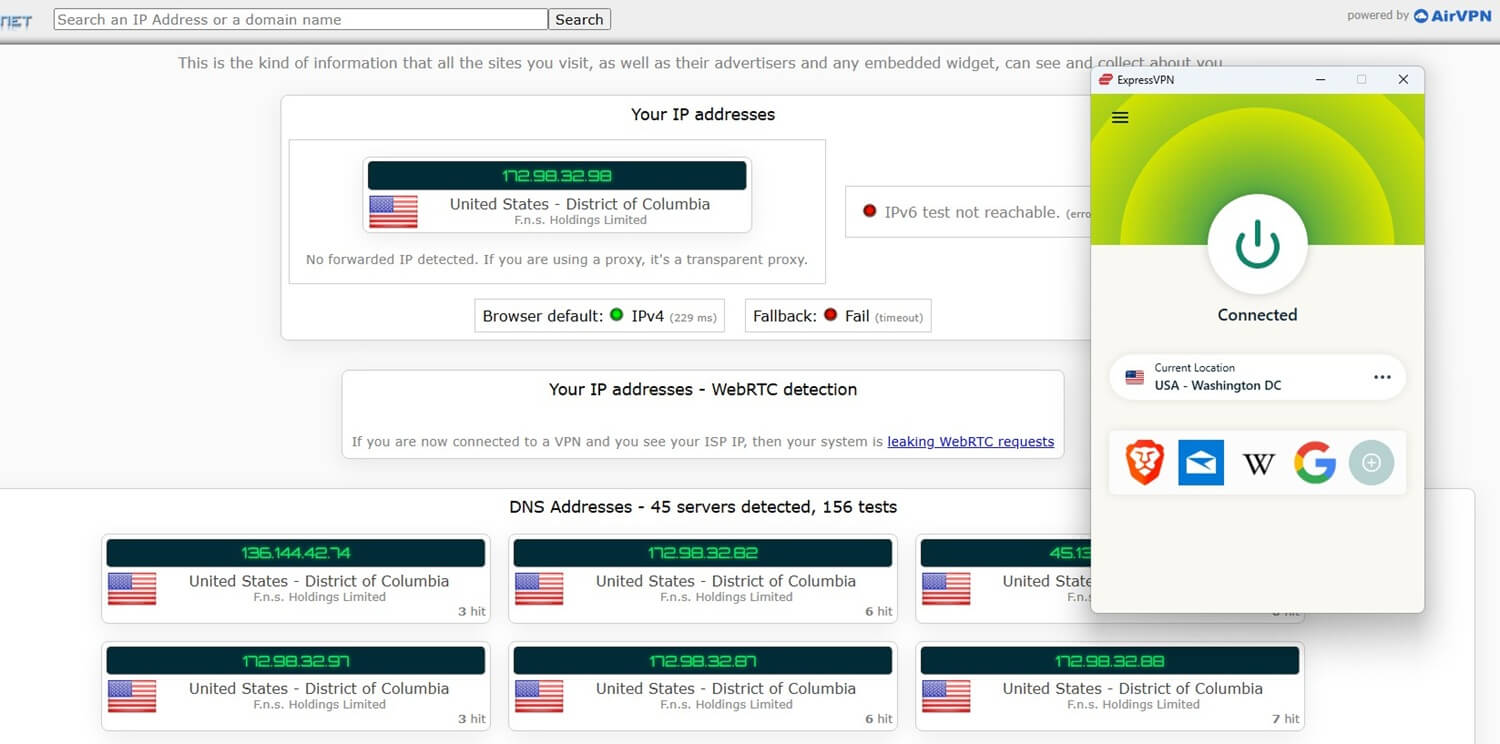Click the green IPv4 browser default indicator
The height and width of the screenshot is (744, 1500).
point(616,315)
